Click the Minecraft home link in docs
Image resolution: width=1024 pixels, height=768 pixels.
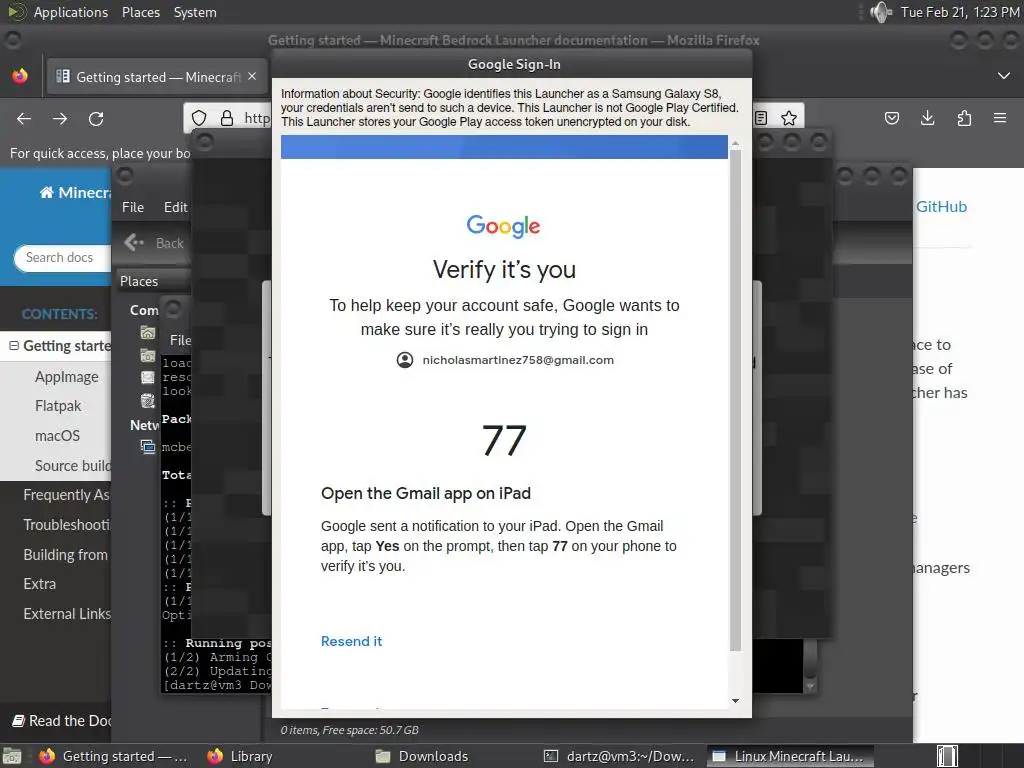coord(74,192)
